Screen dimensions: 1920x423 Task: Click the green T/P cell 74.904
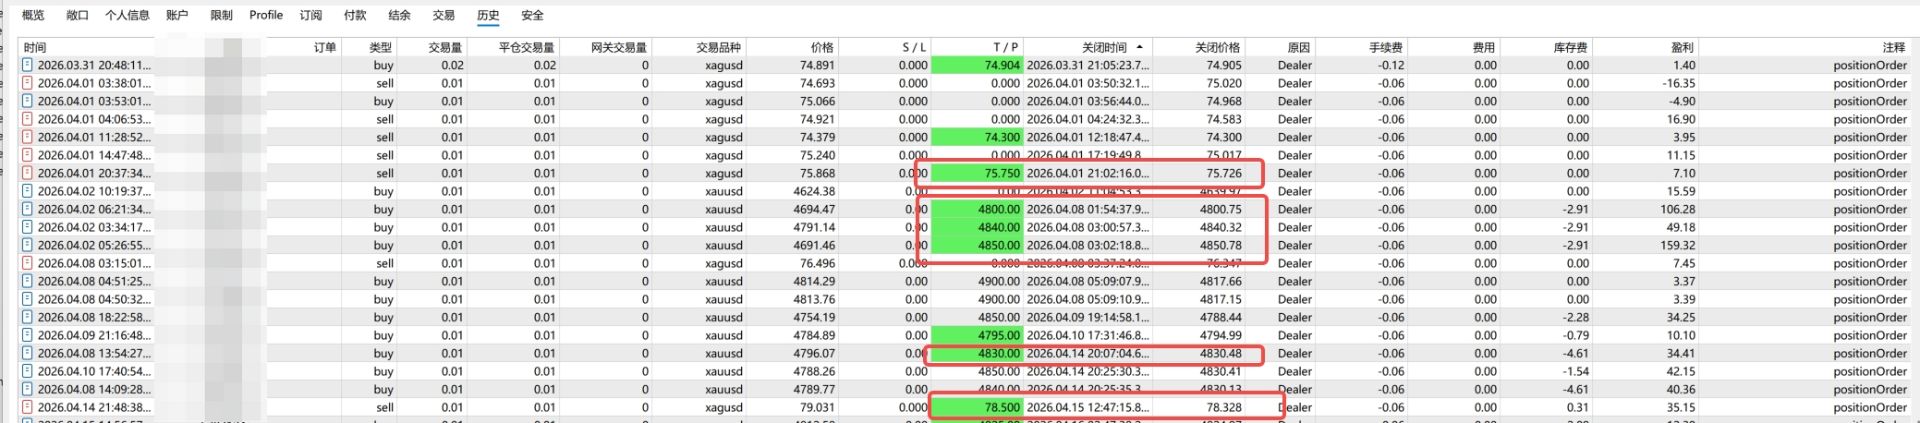tap(977, 65)
